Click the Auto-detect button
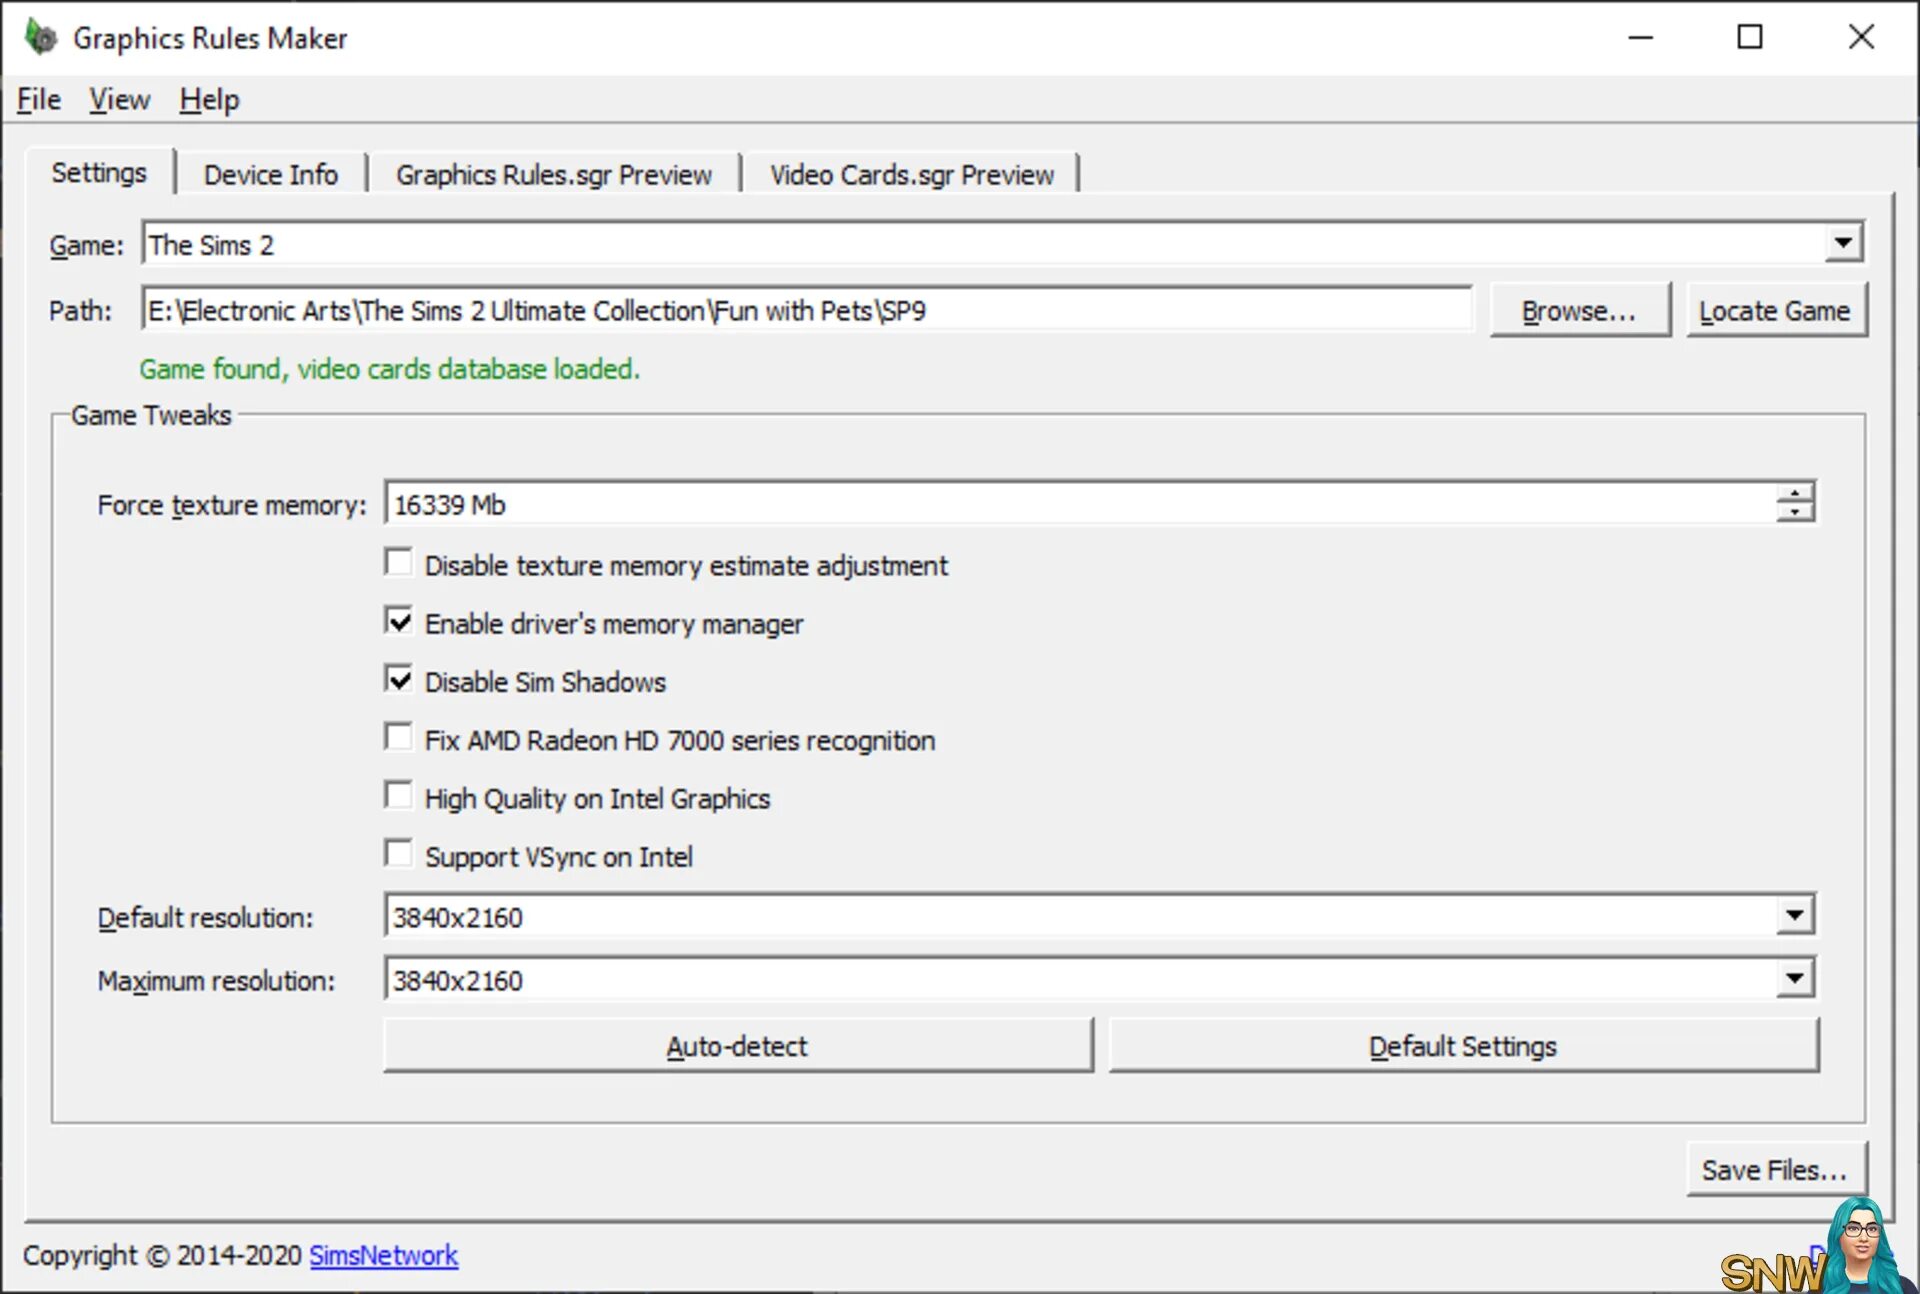This screenshot has height=1294, width=1920. point(738,1047)
